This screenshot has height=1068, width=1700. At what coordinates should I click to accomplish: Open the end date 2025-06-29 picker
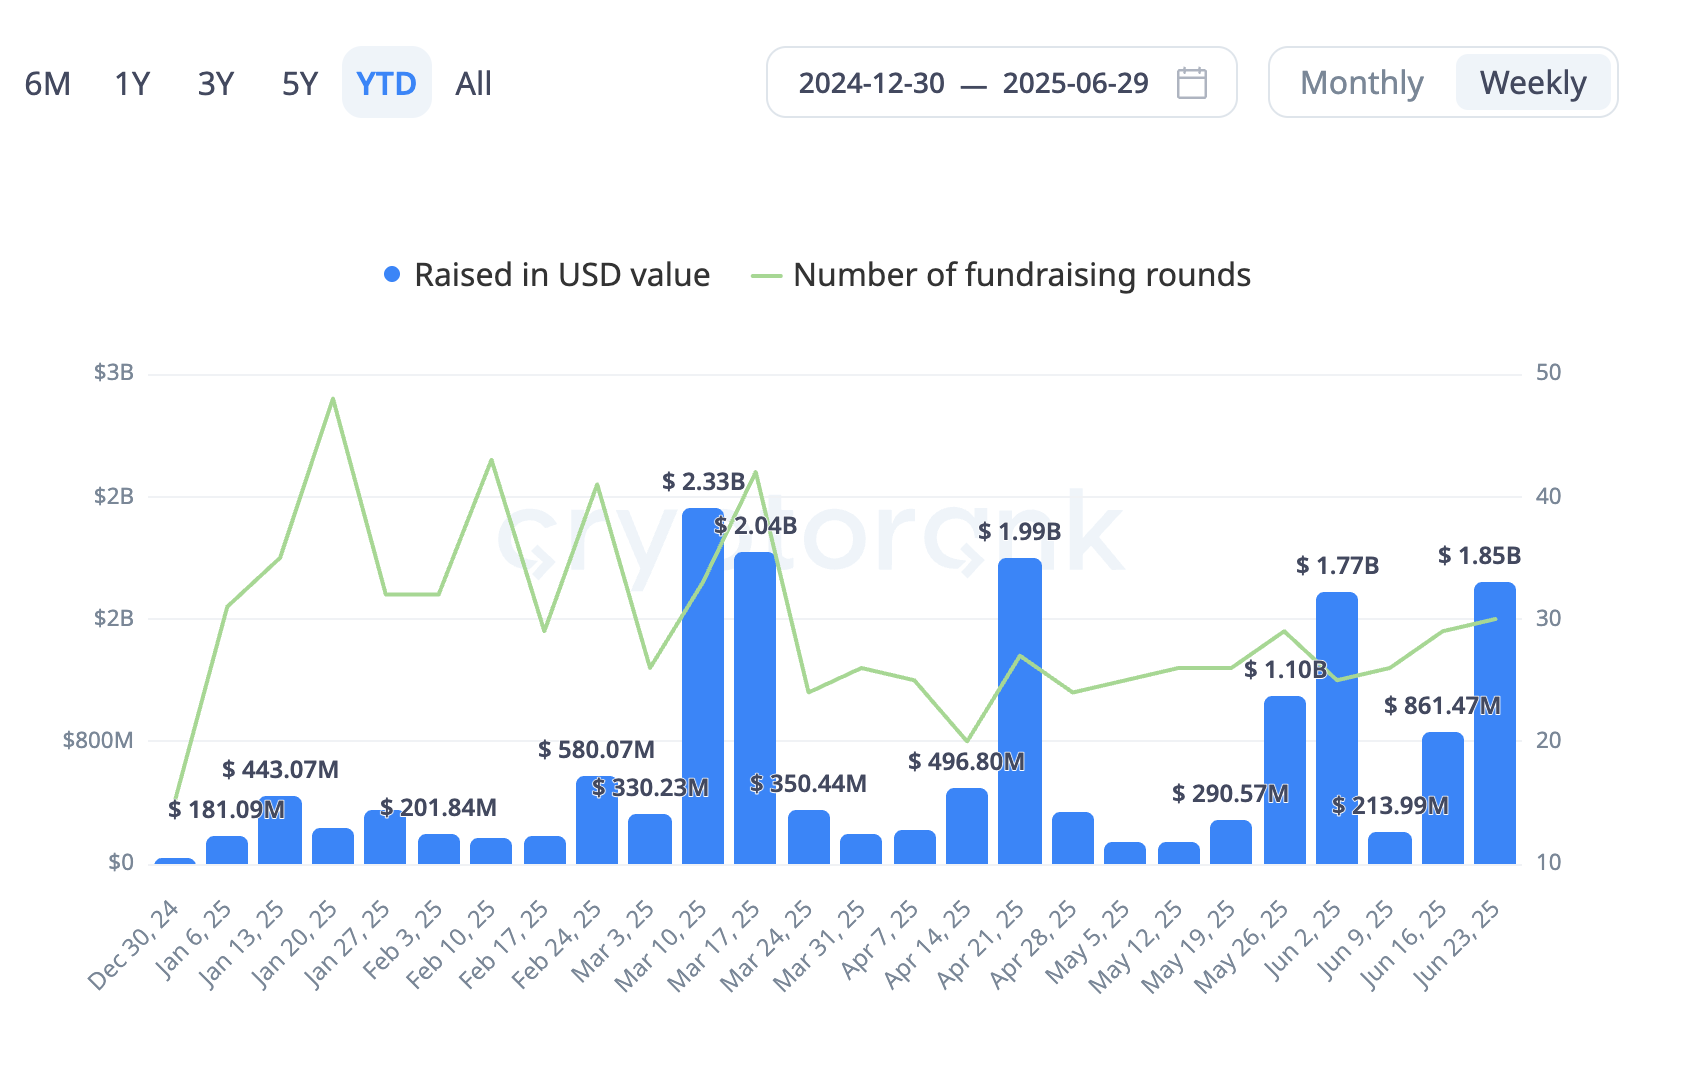tap(1075, 83)
